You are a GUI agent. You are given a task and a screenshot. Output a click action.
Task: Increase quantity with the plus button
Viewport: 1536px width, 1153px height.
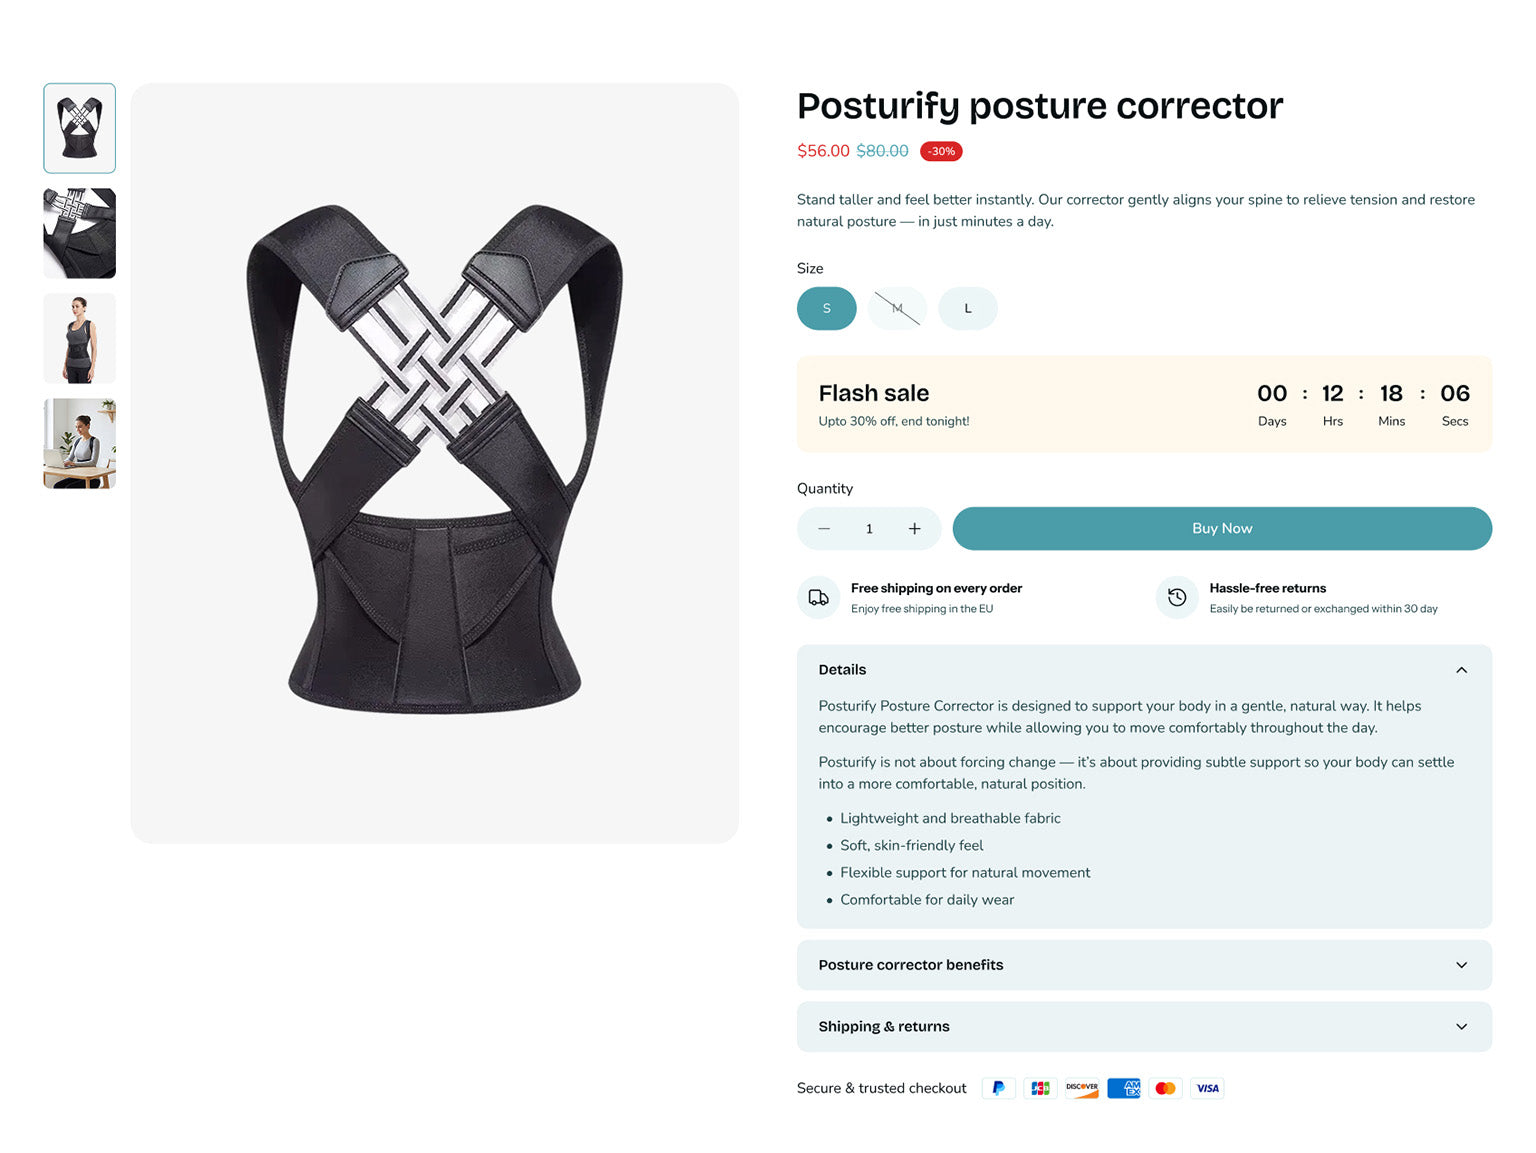click(x=914, y=529)
